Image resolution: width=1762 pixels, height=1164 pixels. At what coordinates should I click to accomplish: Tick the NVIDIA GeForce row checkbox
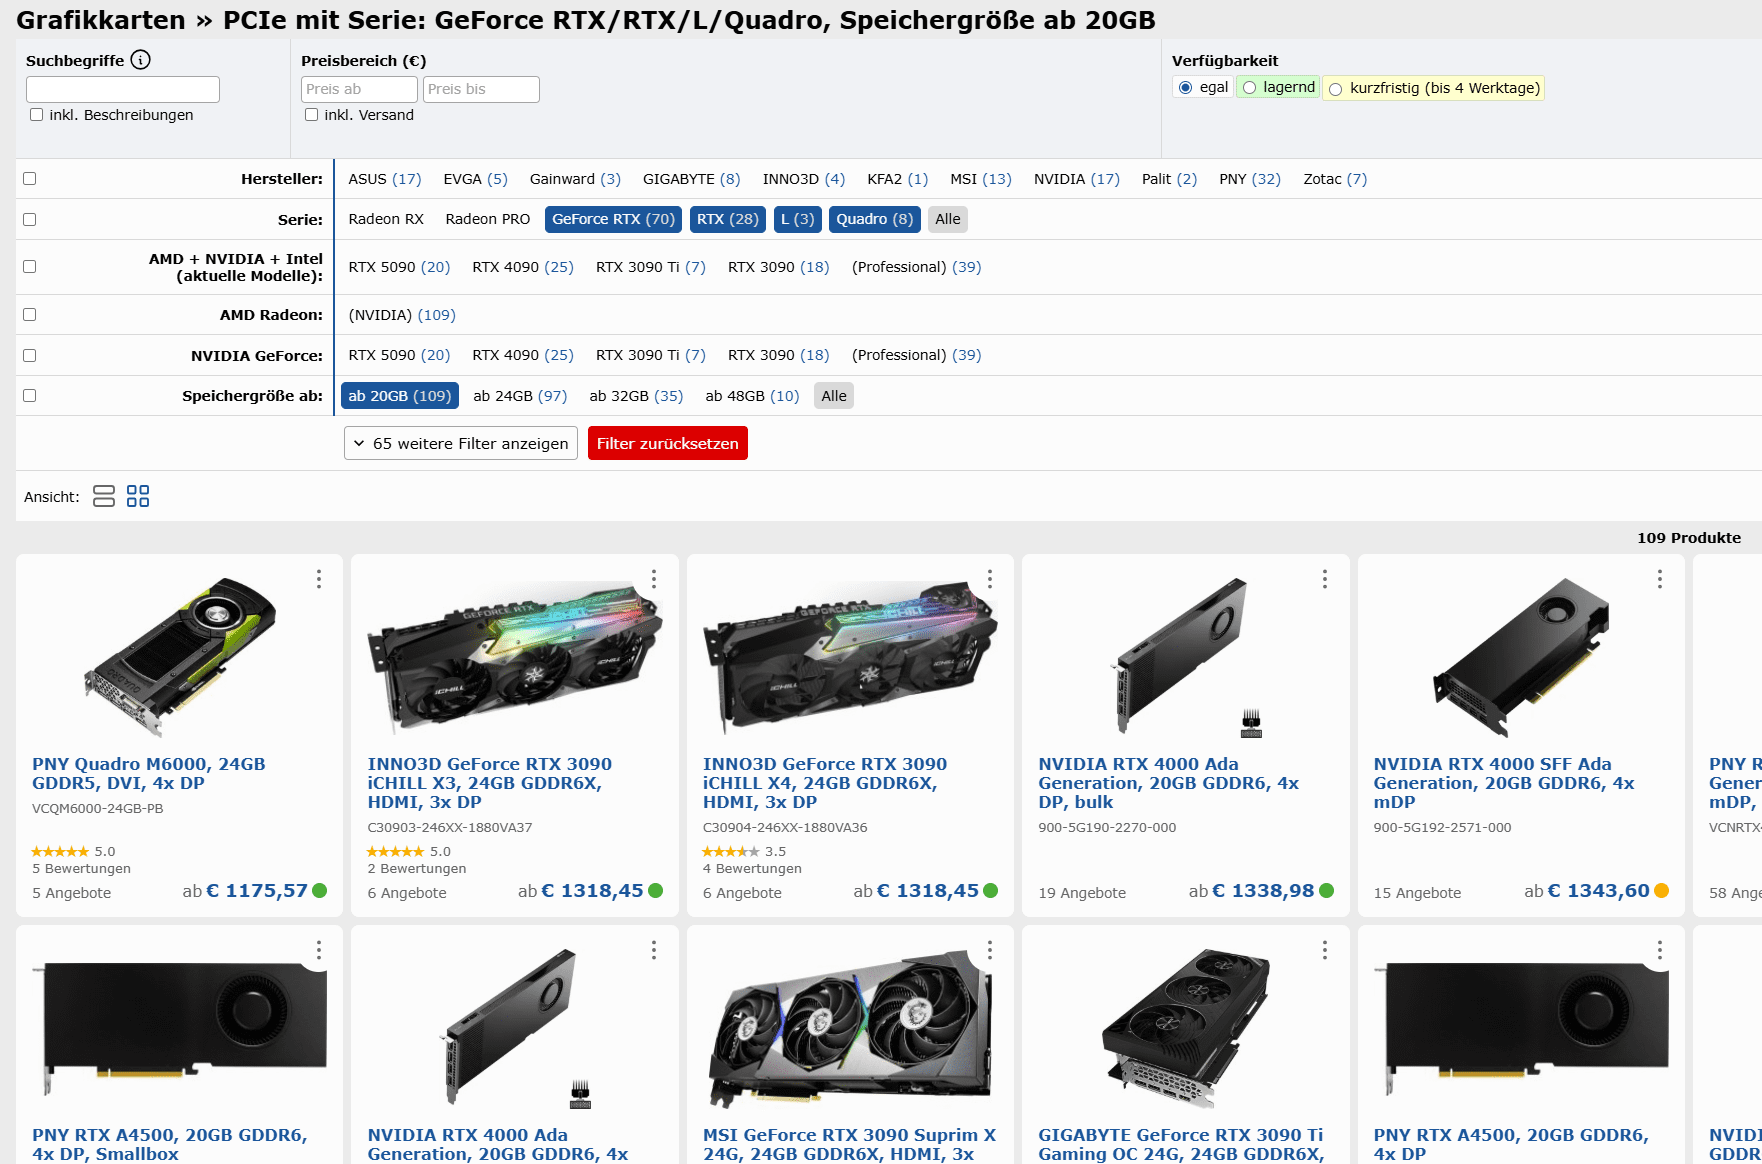[x=30, y=356]
